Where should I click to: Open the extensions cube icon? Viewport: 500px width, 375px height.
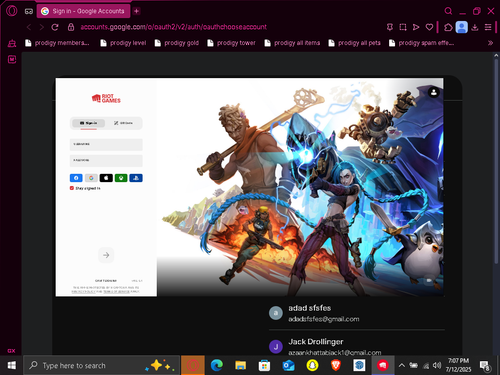click(x=448, y=27)
